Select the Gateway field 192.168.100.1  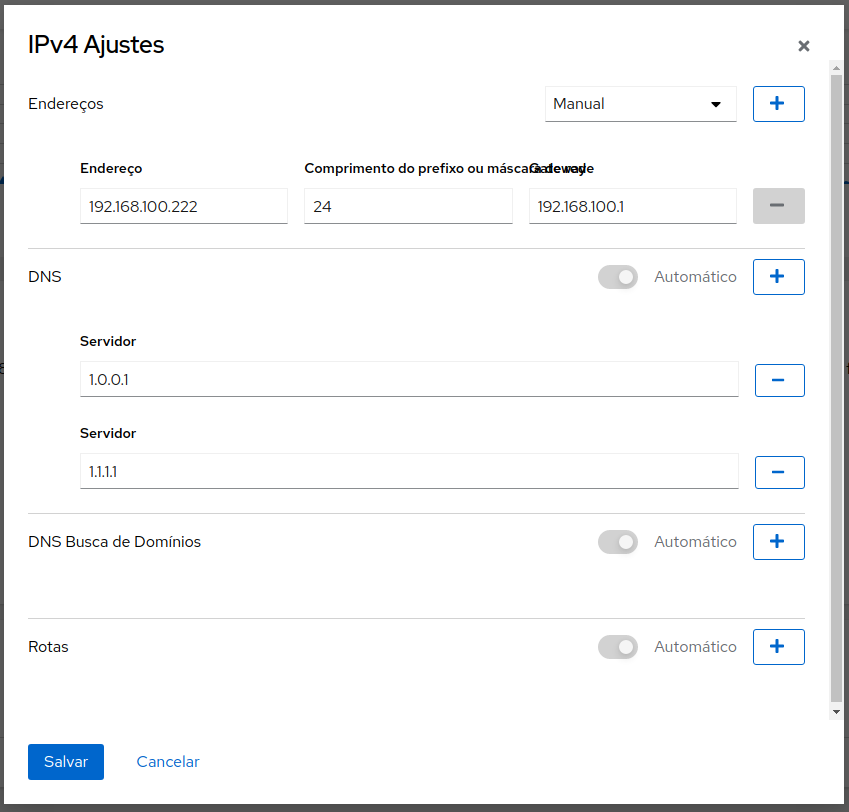point(632,206)
